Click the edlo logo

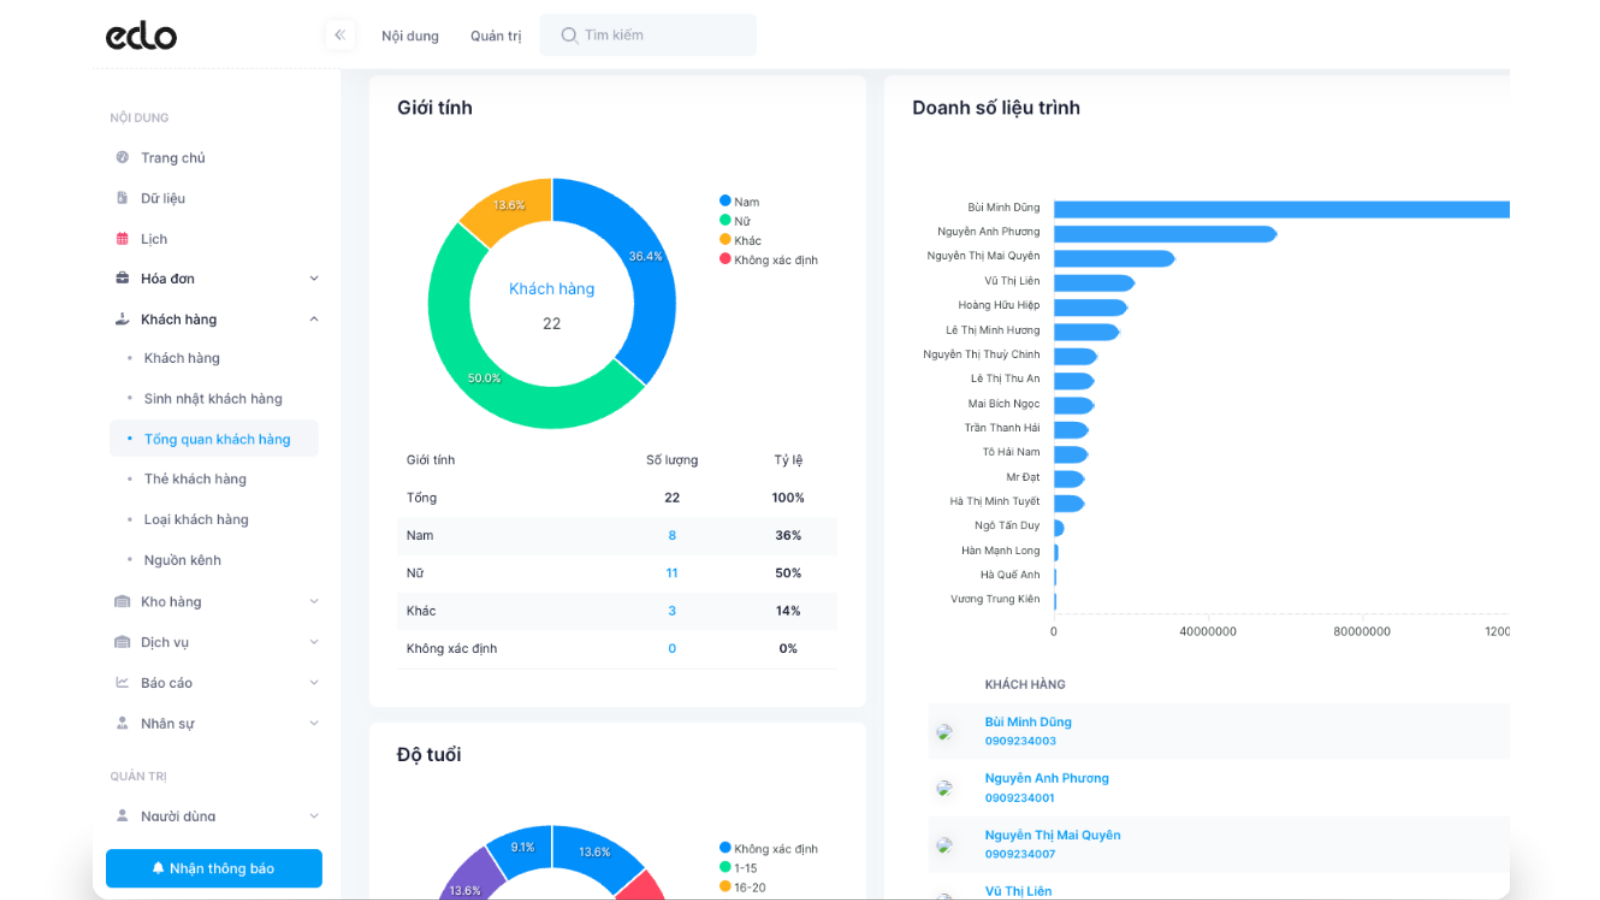click(141, 36)
